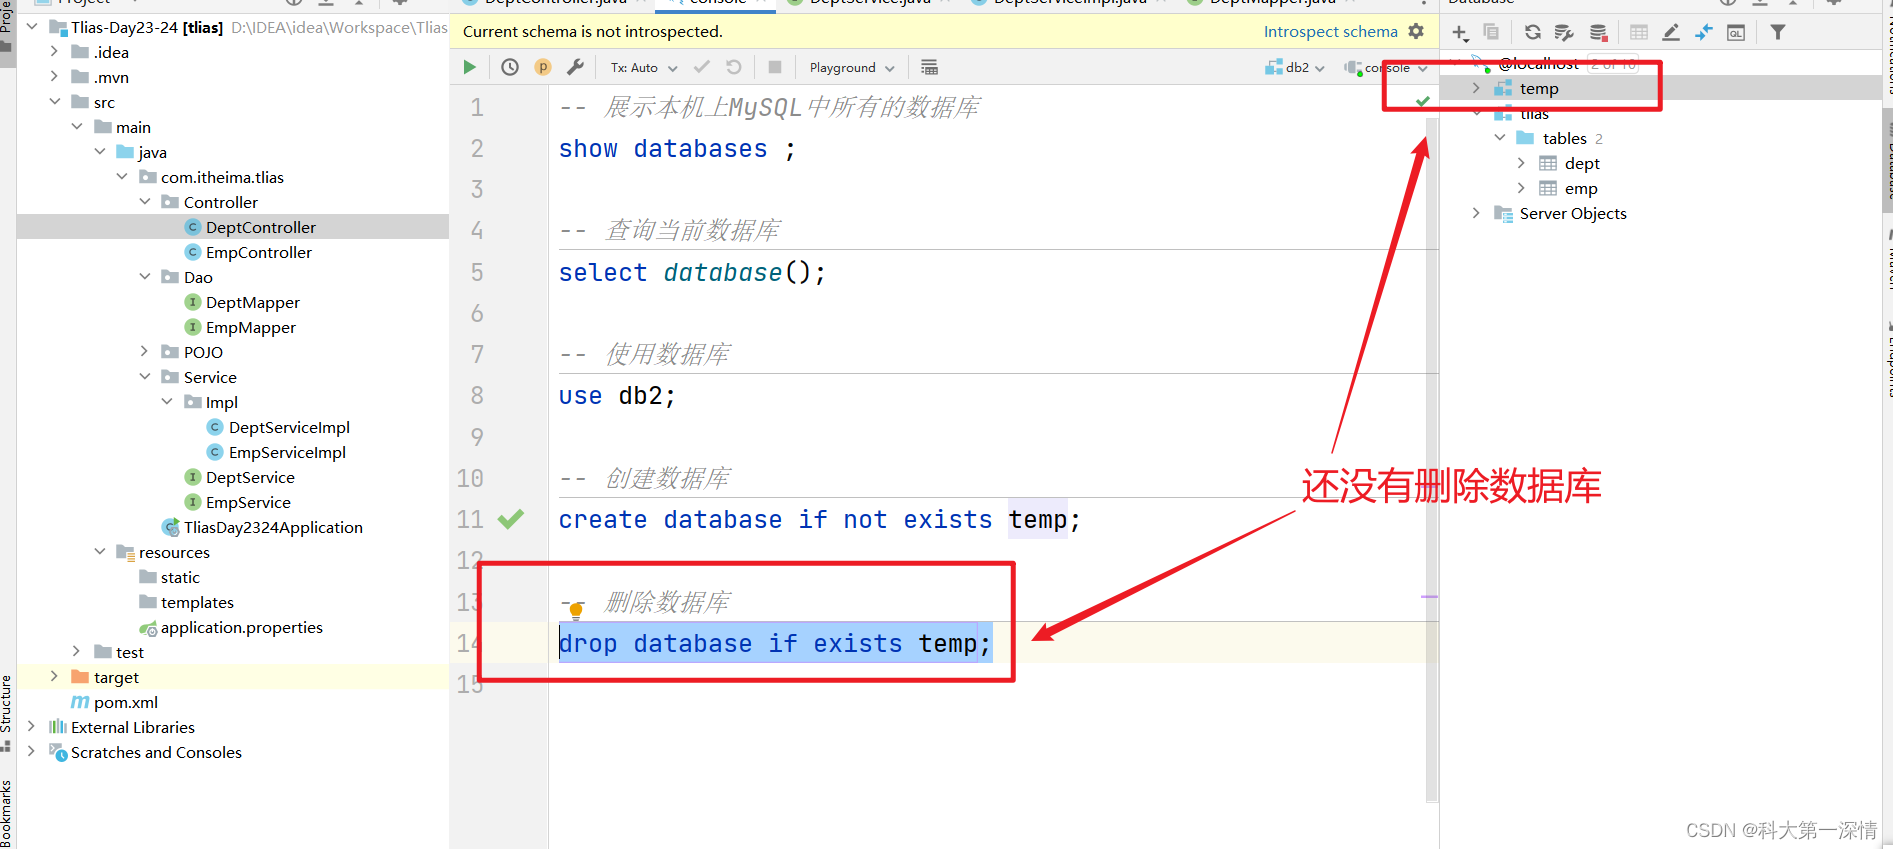Refresh the database tree
Viewport: 1893px width, 849px height.
1532,32
